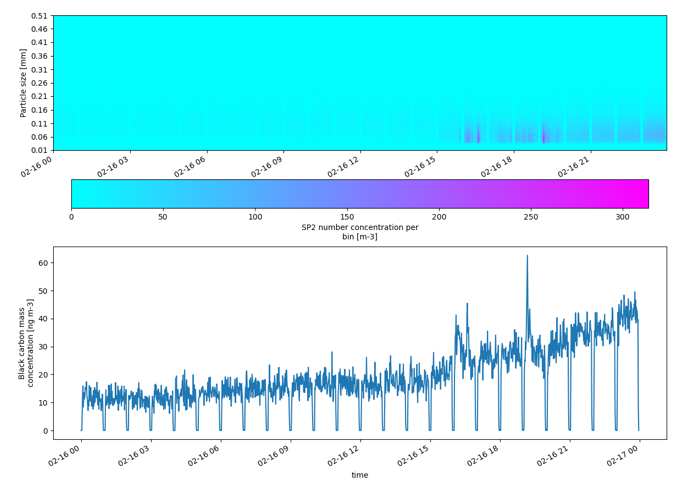Click the 40 tick on black carbon axis
The width and height of the screenshot is (690, 495).
click(43, 319)
